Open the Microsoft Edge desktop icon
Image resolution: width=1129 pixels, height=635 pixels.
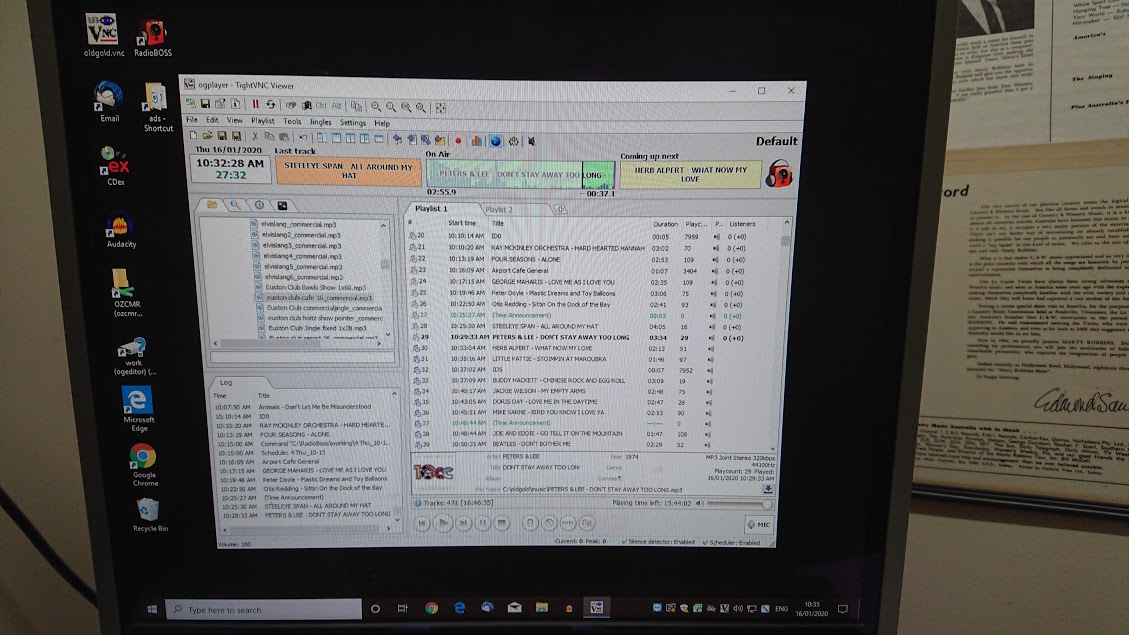click(x=138, y=408)
